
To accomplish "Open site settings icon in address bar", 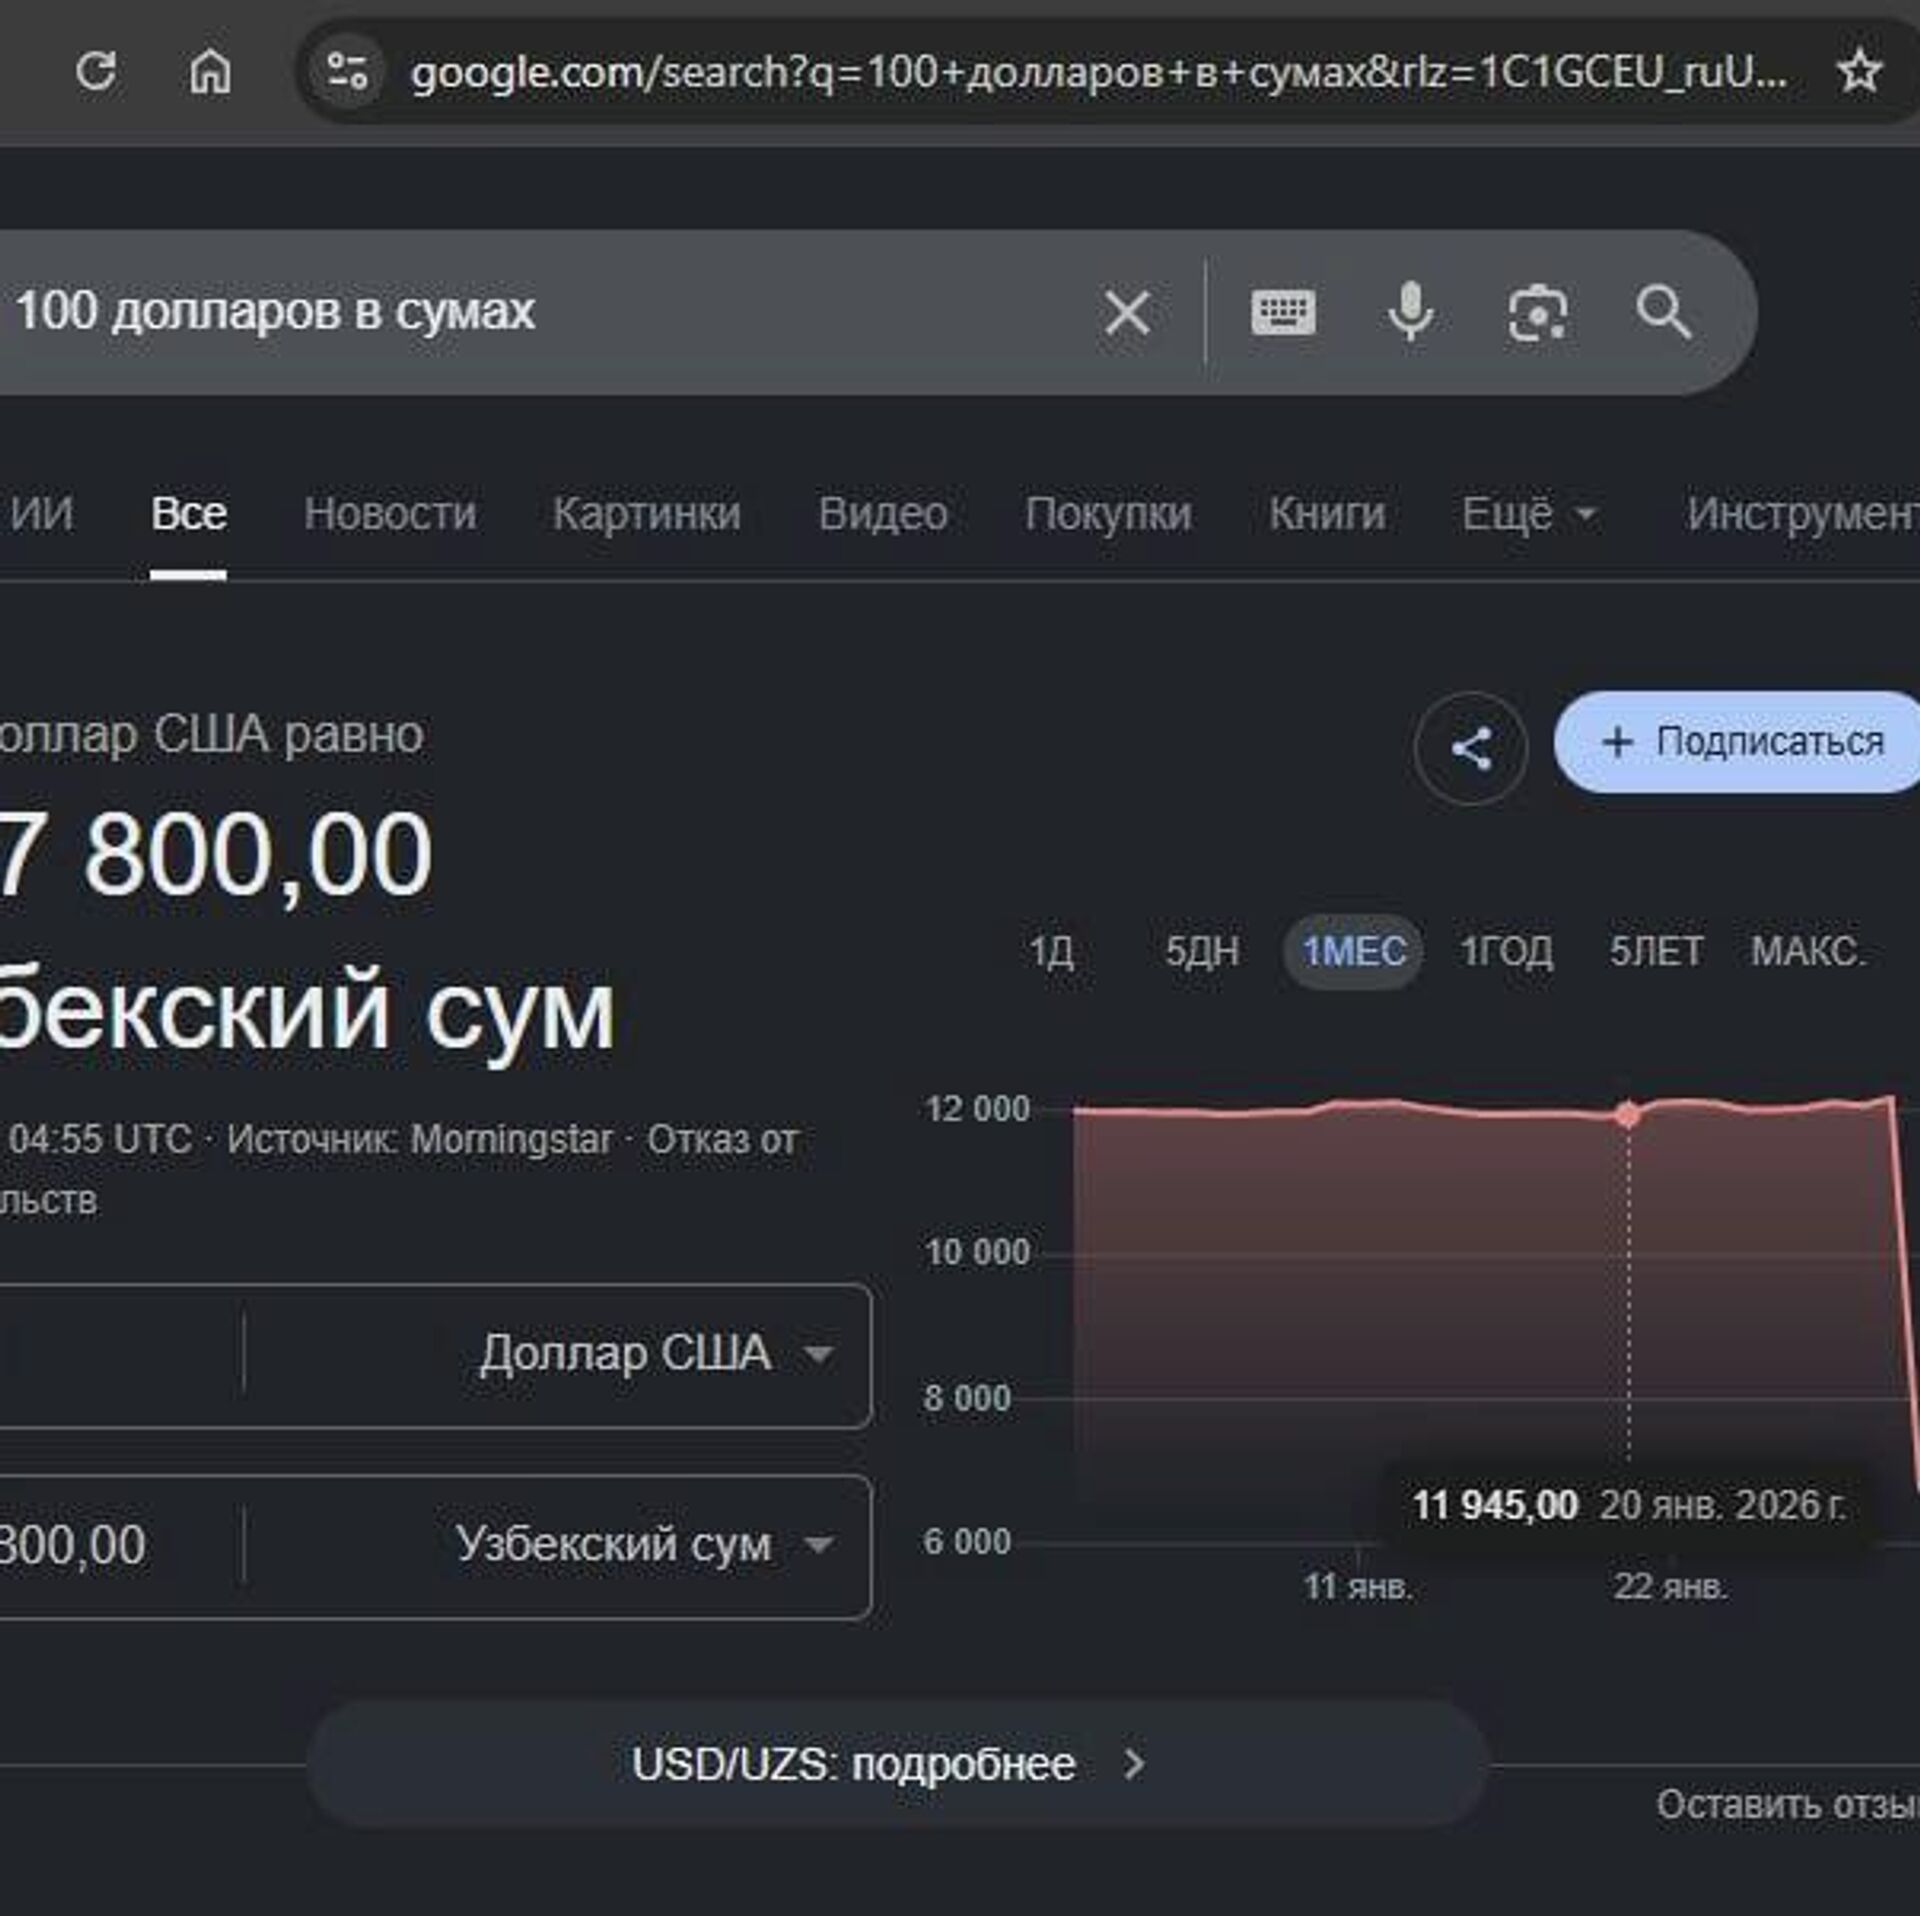I will [x=347, y=71].
